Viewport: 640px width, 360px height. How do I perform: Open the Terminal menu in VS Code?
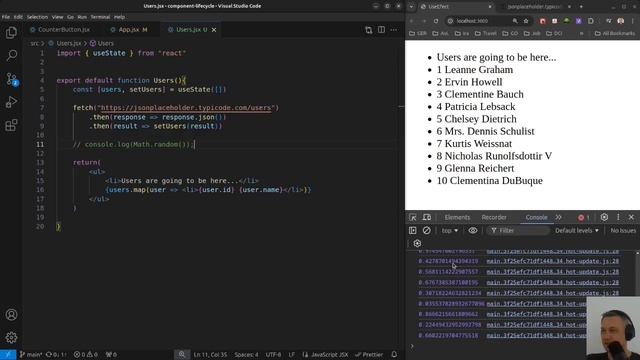(x=100, y=17)
